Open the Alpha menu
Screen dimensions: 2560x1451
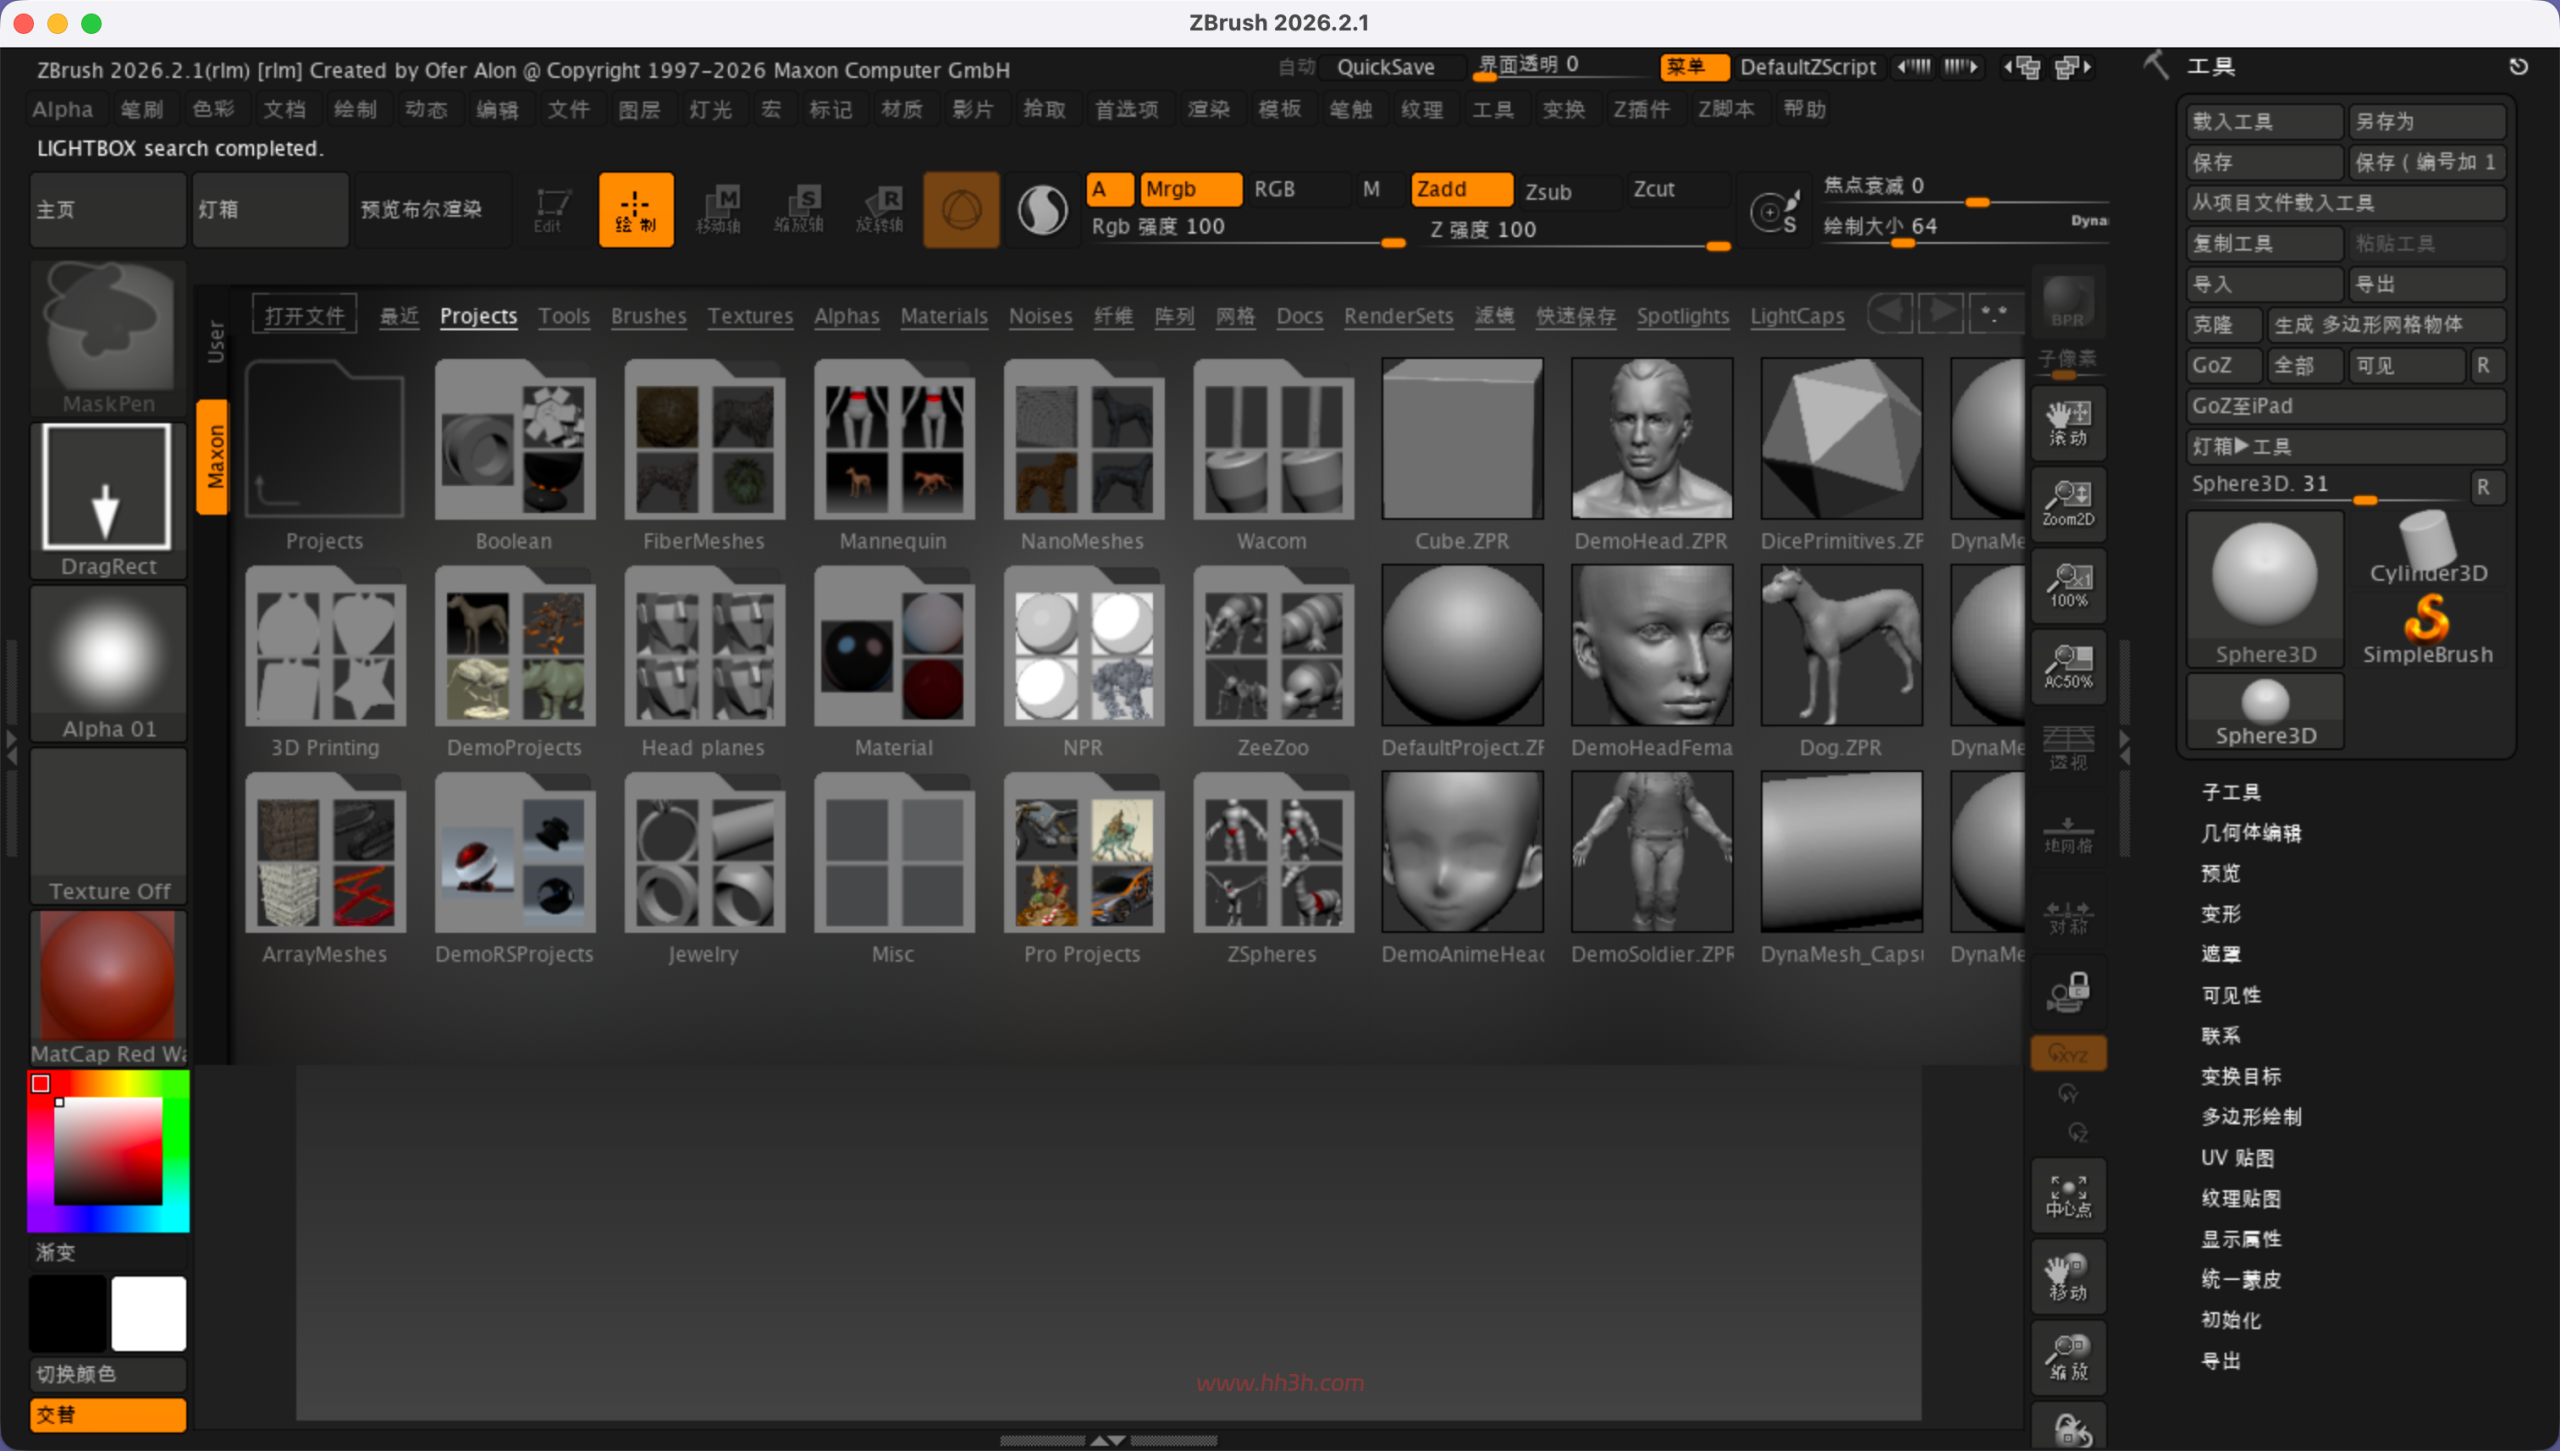pyautogui.click(x=62, y=110)
